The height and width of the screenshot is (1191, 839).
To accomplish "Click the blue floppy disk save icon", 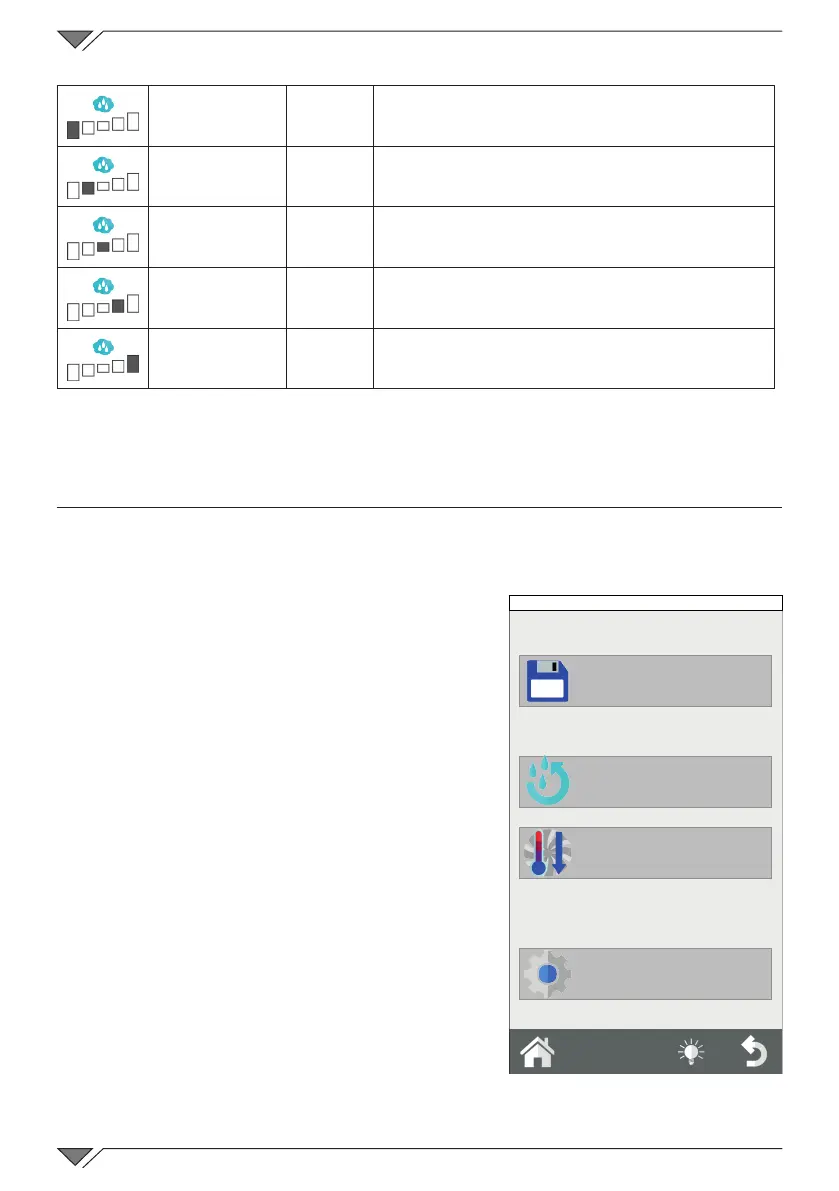I will point(547,681).
